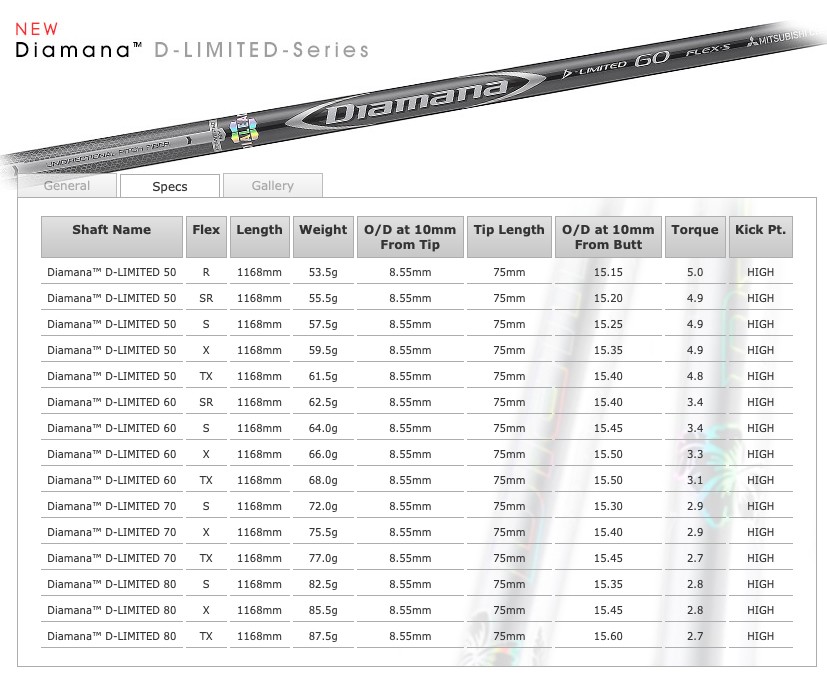The image size is (827, 674).
Task: Select the Diamana D-LIMITED 80 X row
Action: point(111,610)
